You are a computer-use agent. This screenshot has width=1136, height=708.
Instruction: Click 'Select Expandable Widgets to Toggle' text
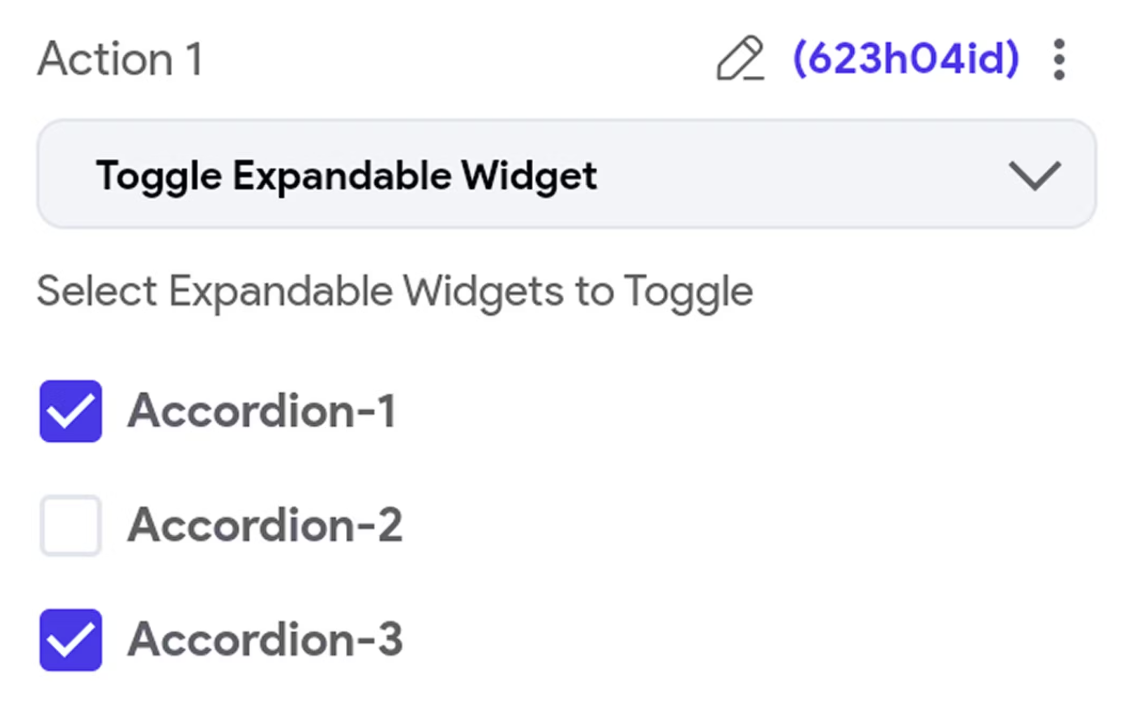[x=395, y=292]
